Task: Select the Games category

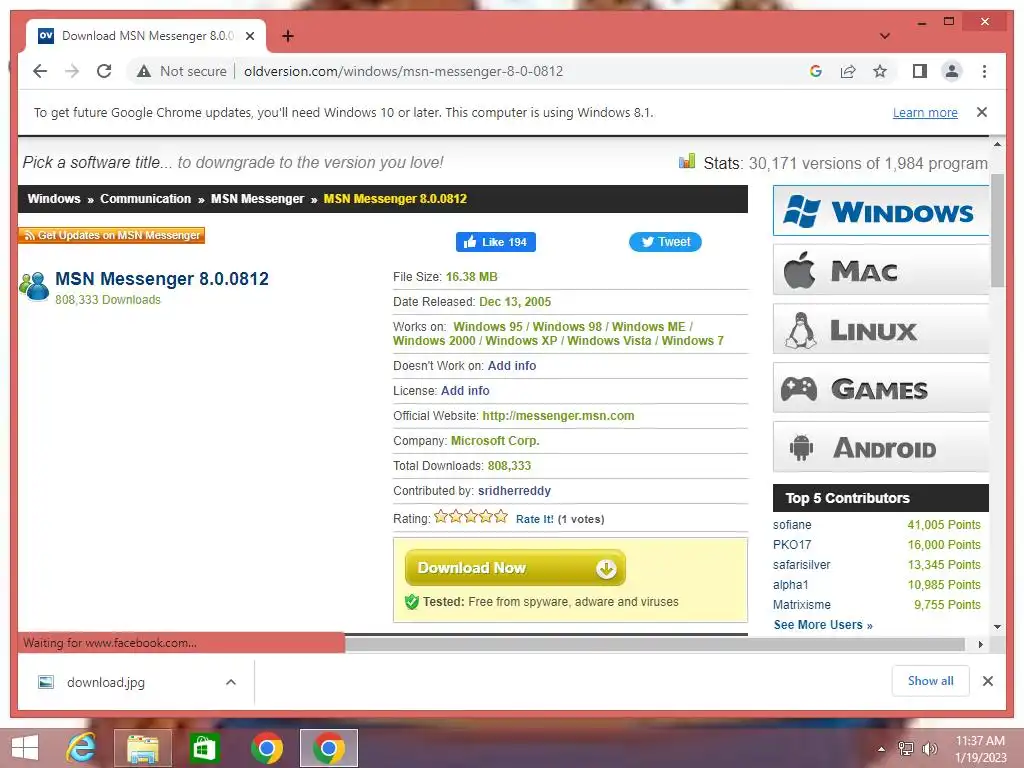Action: (x=881, y=389)
